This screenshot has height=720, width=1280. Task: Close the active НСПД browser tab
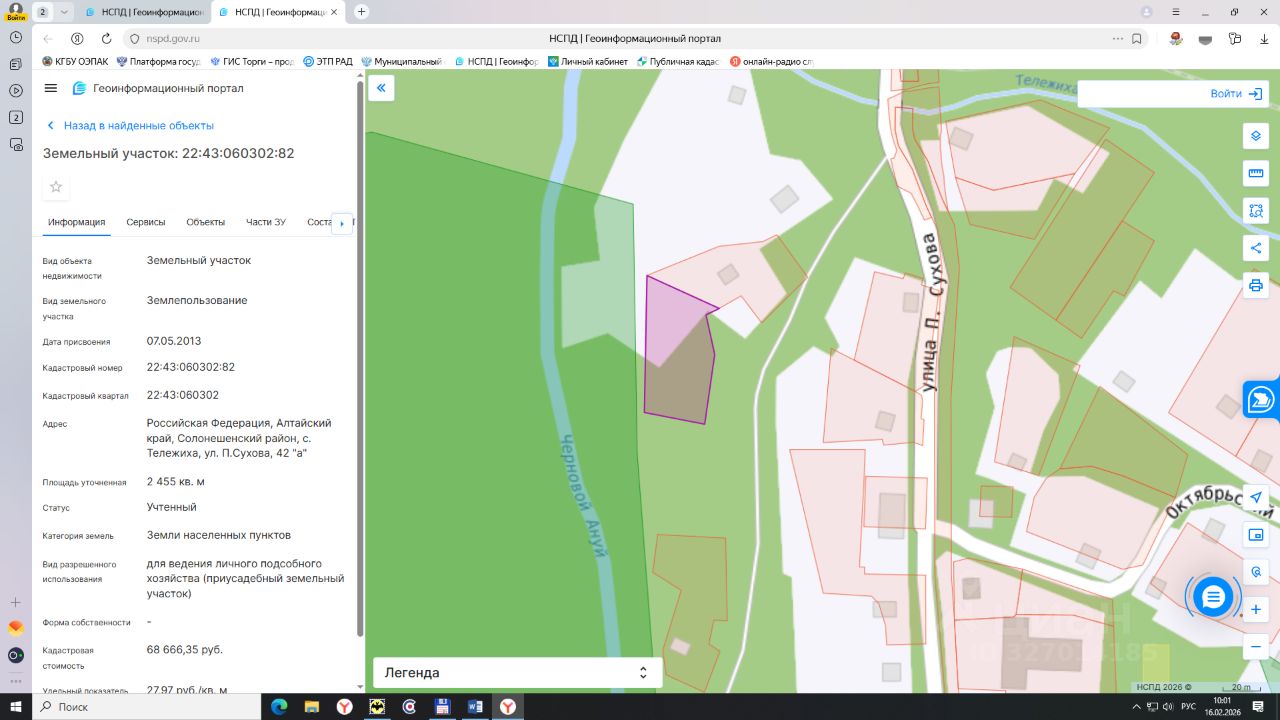pos(335,12)
